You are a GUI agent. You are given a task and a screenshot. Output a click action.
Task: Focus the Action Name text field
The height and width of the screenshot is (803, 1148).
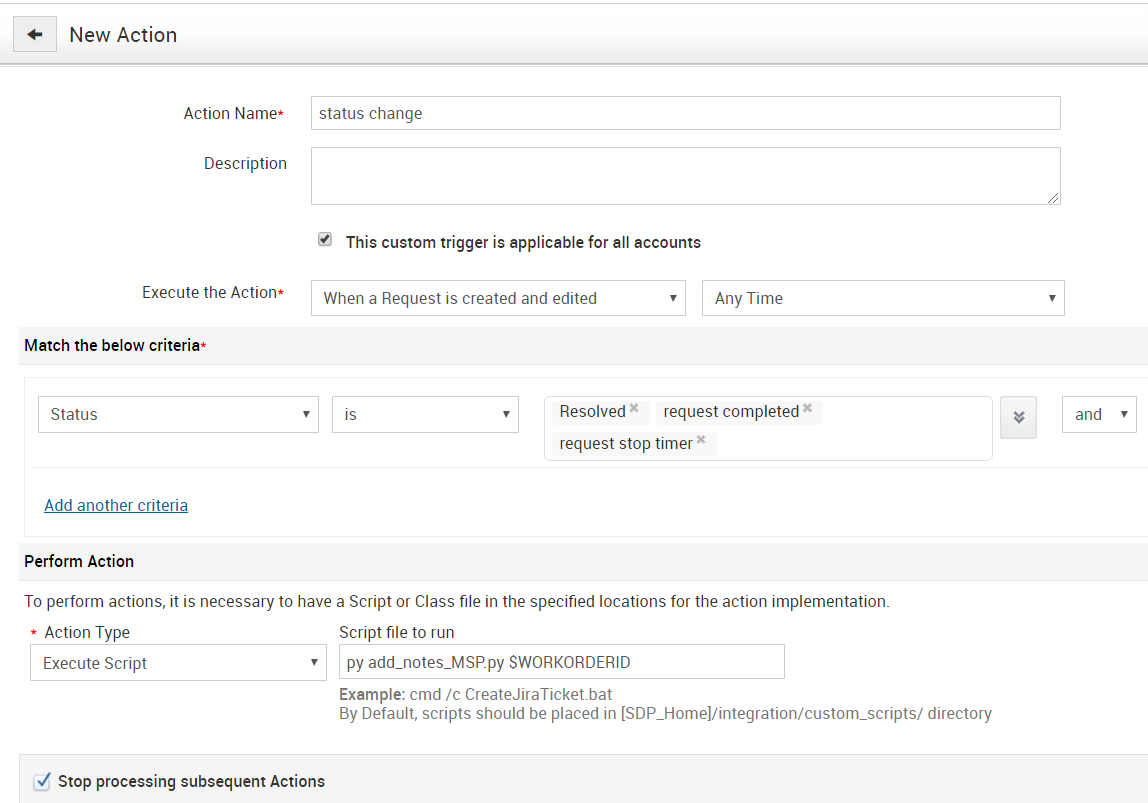click(x=685, y=113)
